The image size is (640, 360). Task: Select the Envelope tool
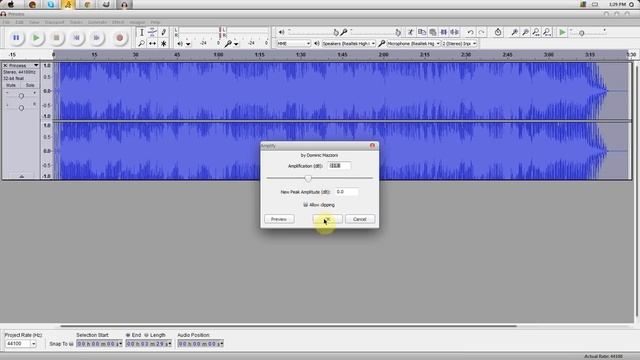click(152, 32)
